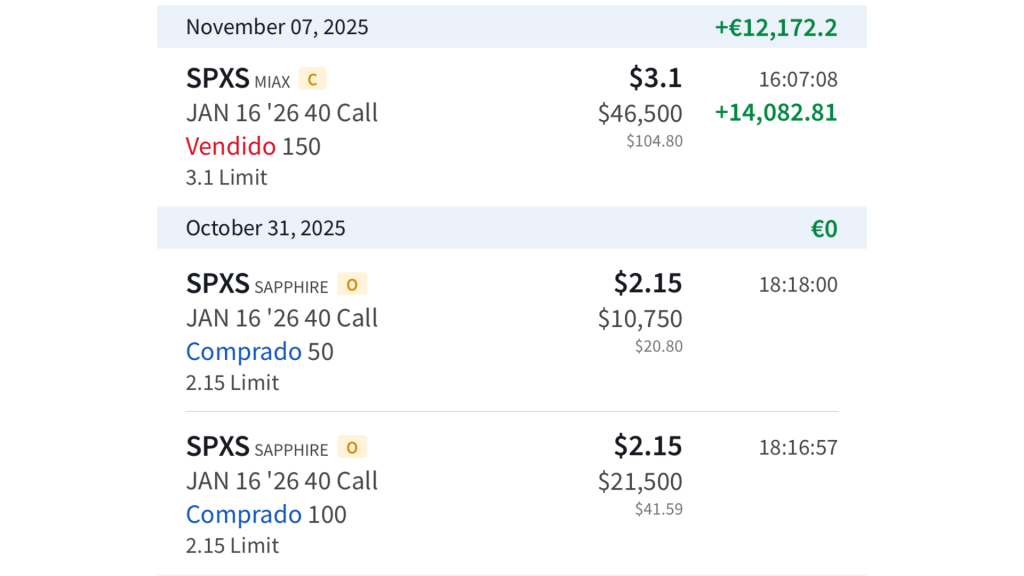Click the 'O' opening badge on the Comprado 50 order
1024x576 pixels.
point(352,285)
